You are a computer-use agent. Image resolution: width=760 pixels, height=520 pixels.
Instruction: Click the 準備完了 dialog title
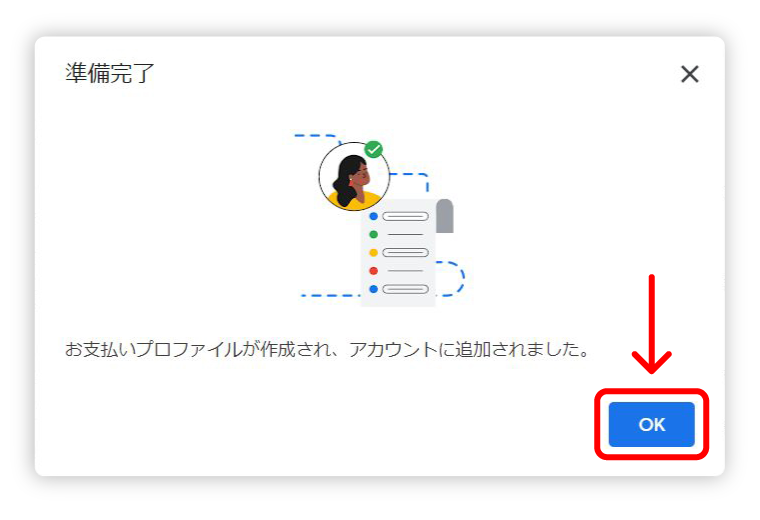(x=110, y=74)
